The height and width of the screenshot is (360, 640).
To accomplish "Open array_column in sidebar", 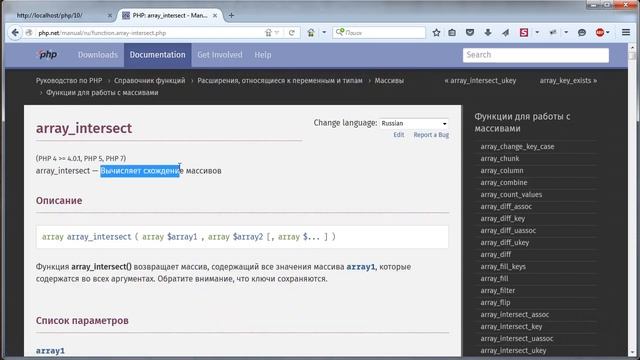I will [x=502, y=171].
